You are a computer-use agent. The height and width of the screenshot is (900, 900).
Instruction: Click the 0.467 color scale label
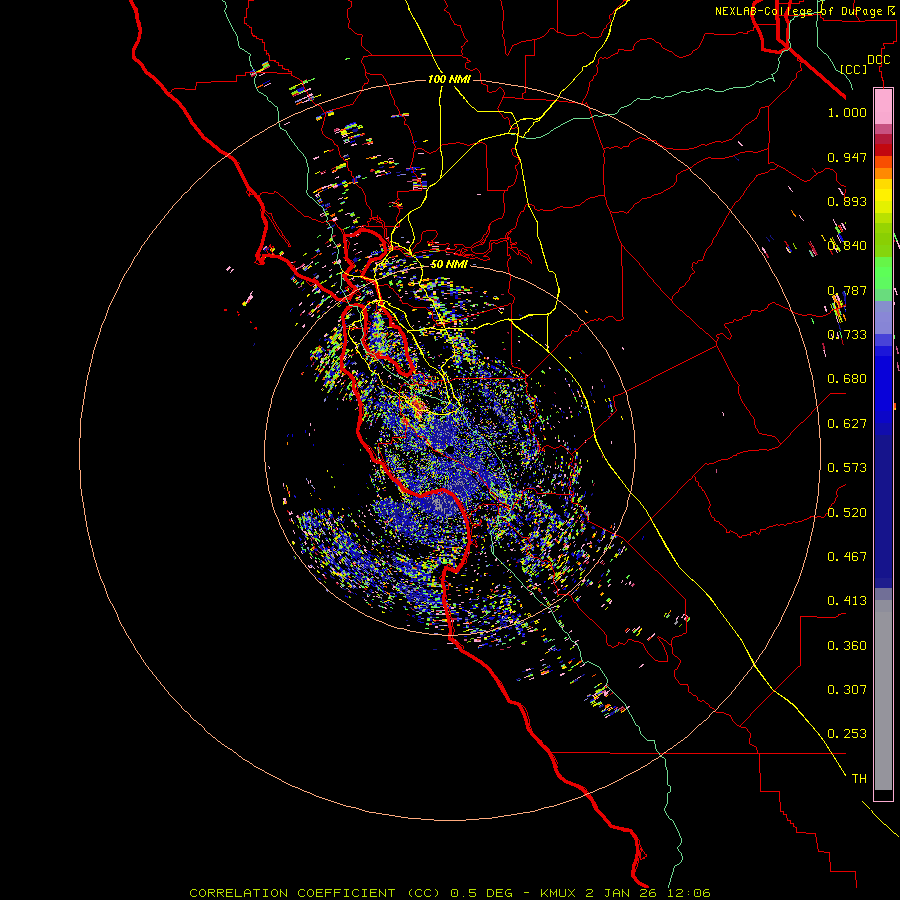(x=847, y=557)
